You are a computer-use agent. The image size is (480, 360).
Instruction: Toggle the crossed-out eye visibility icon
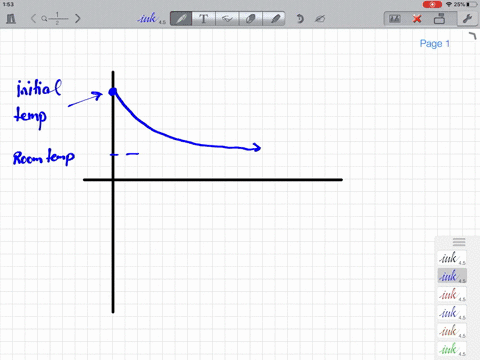tap(320, 19)
